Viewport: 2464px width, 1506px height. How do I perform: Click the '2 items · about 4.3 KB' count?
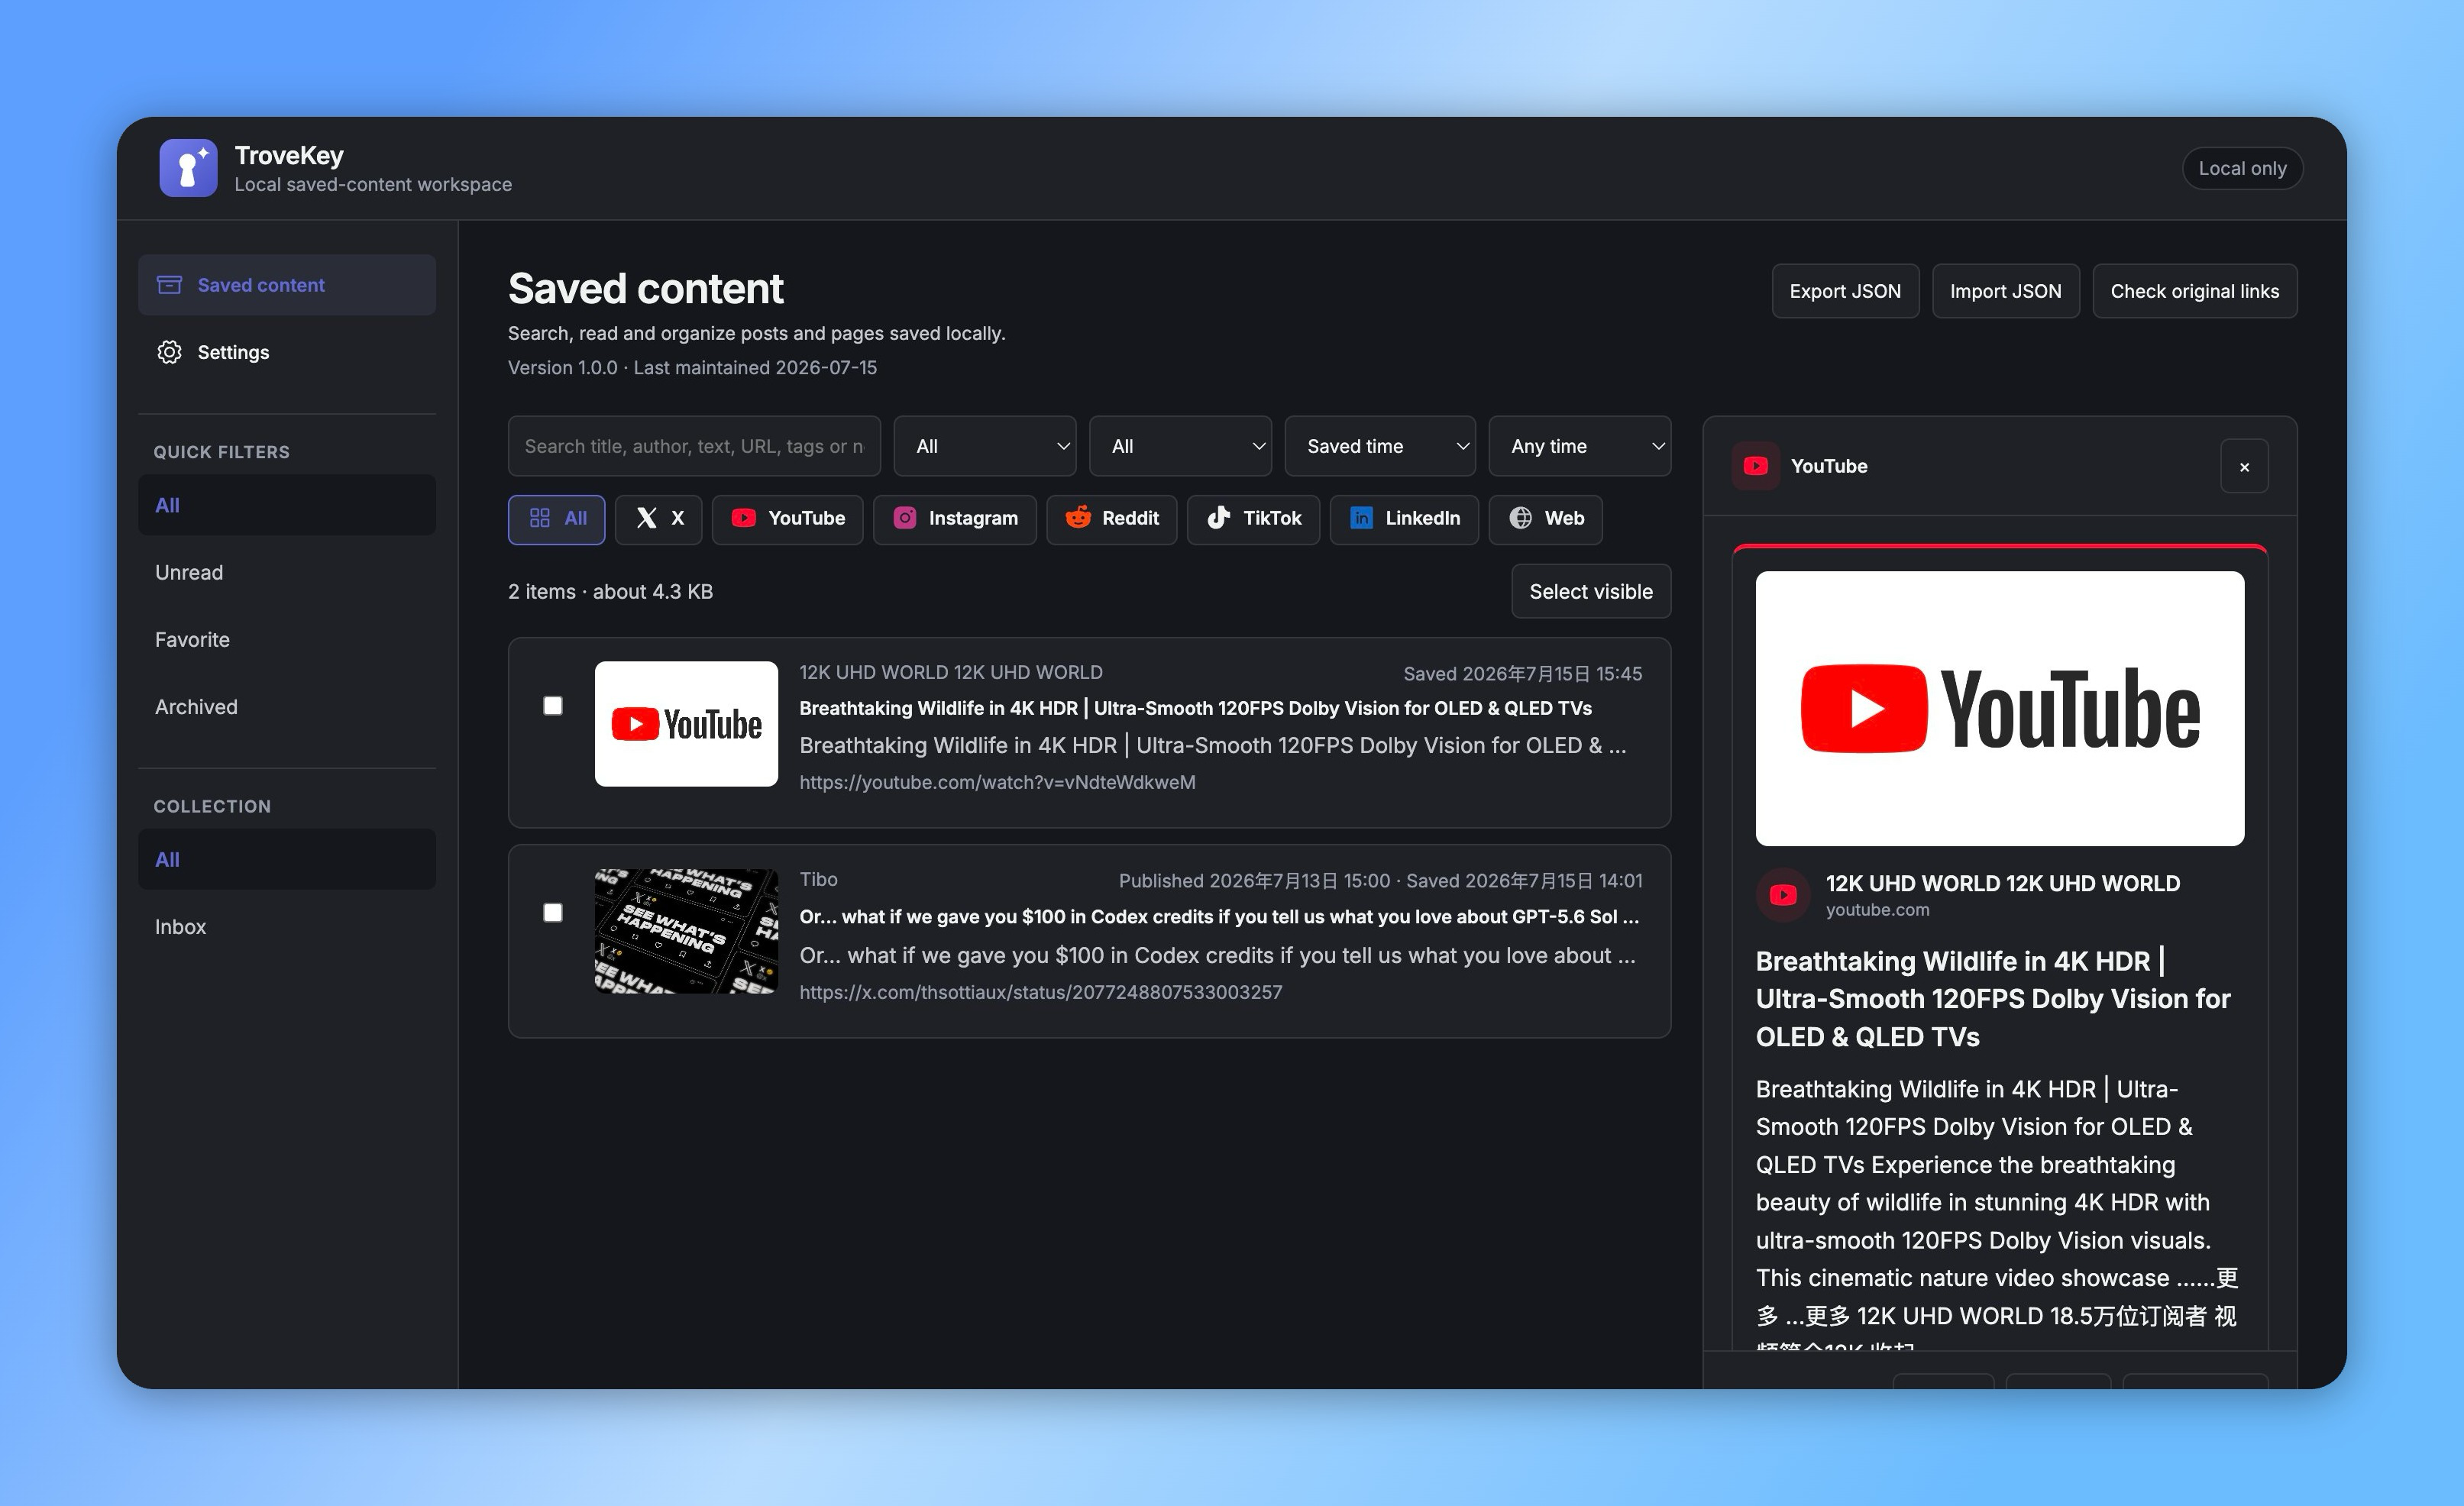[610, 591]
